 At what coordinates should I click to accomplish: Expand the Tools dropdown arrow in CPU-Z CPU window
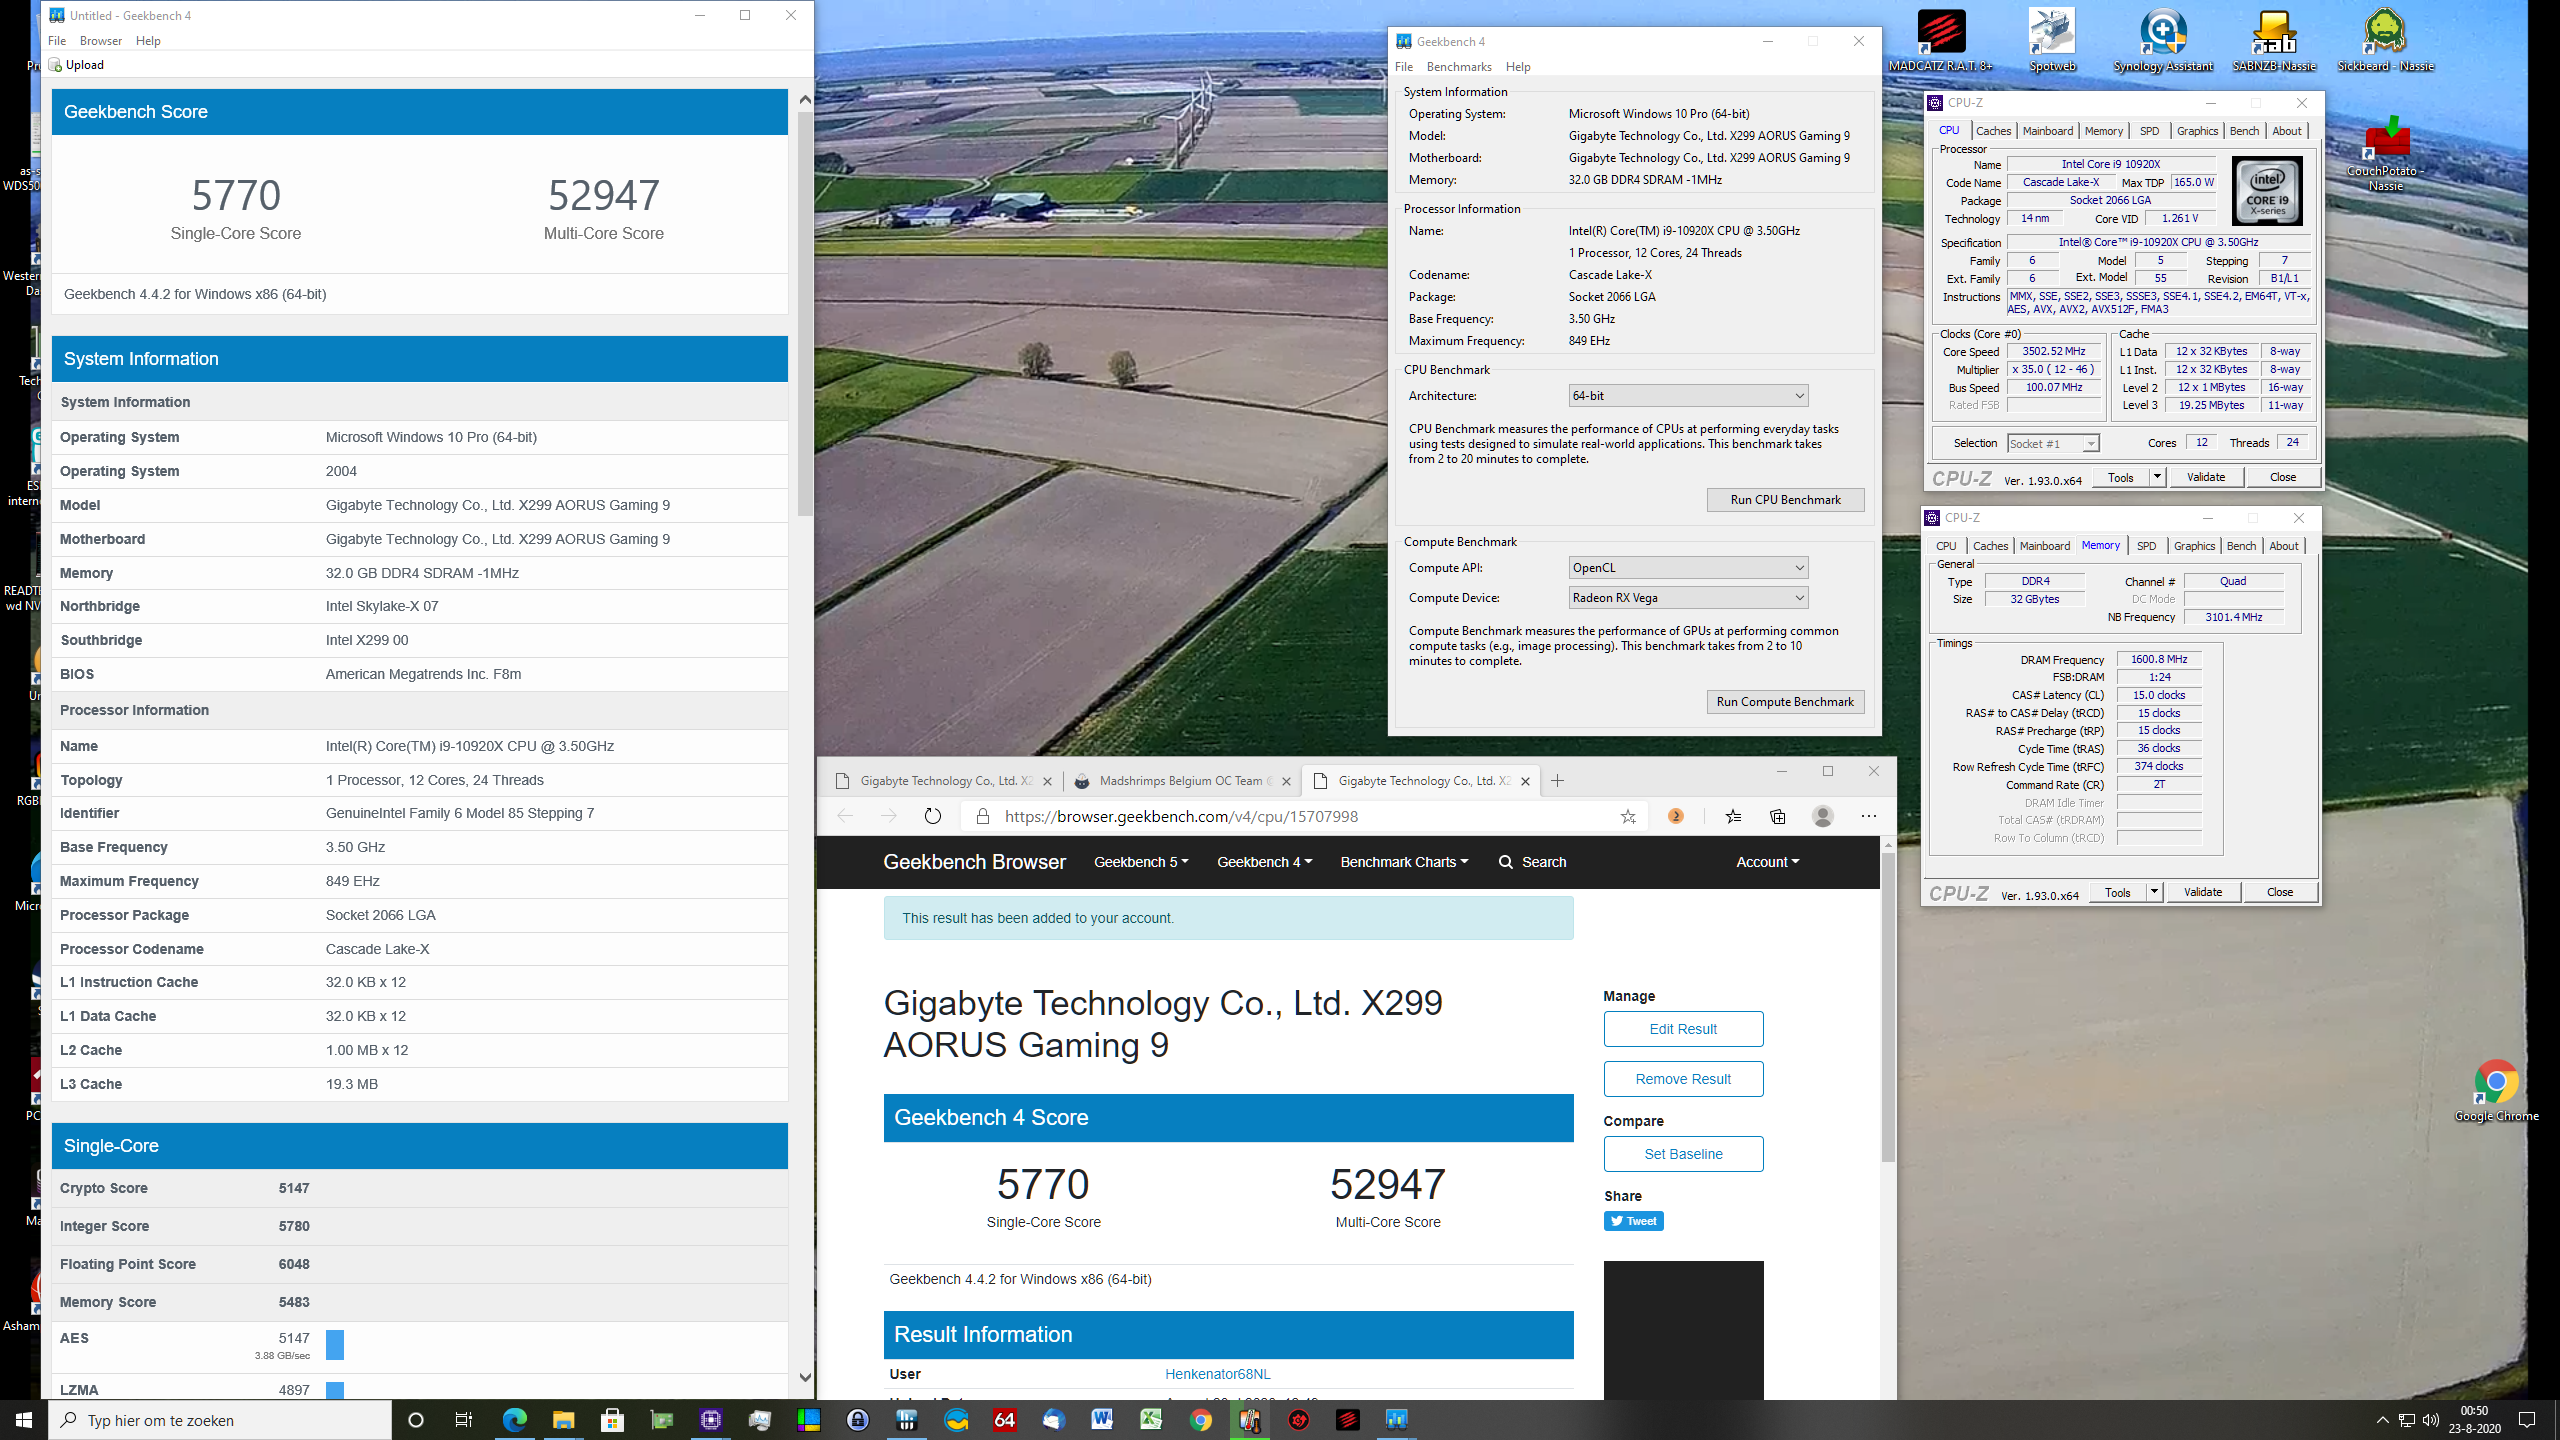coord(2157,477)
